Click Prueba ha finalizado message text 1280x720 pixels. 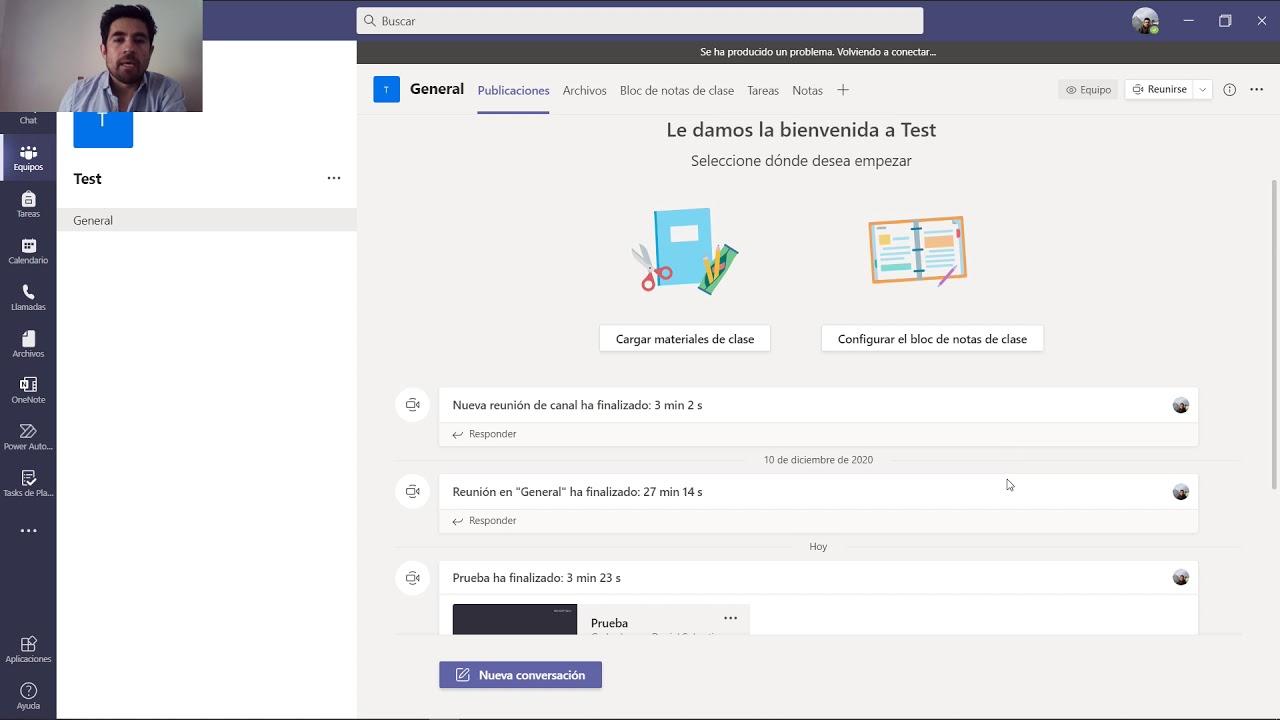click(536, 578)
